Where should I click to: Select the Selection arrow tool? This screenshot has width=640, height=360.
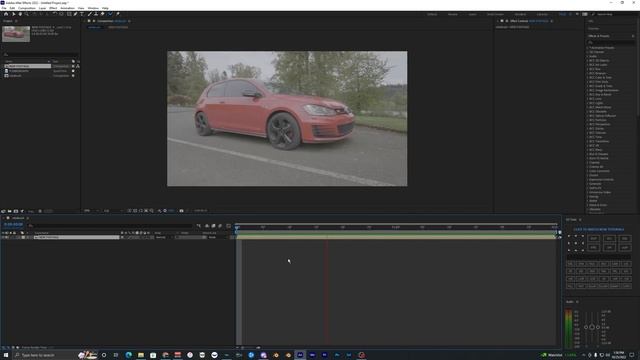pyautogui.click(x=13, y=14)
